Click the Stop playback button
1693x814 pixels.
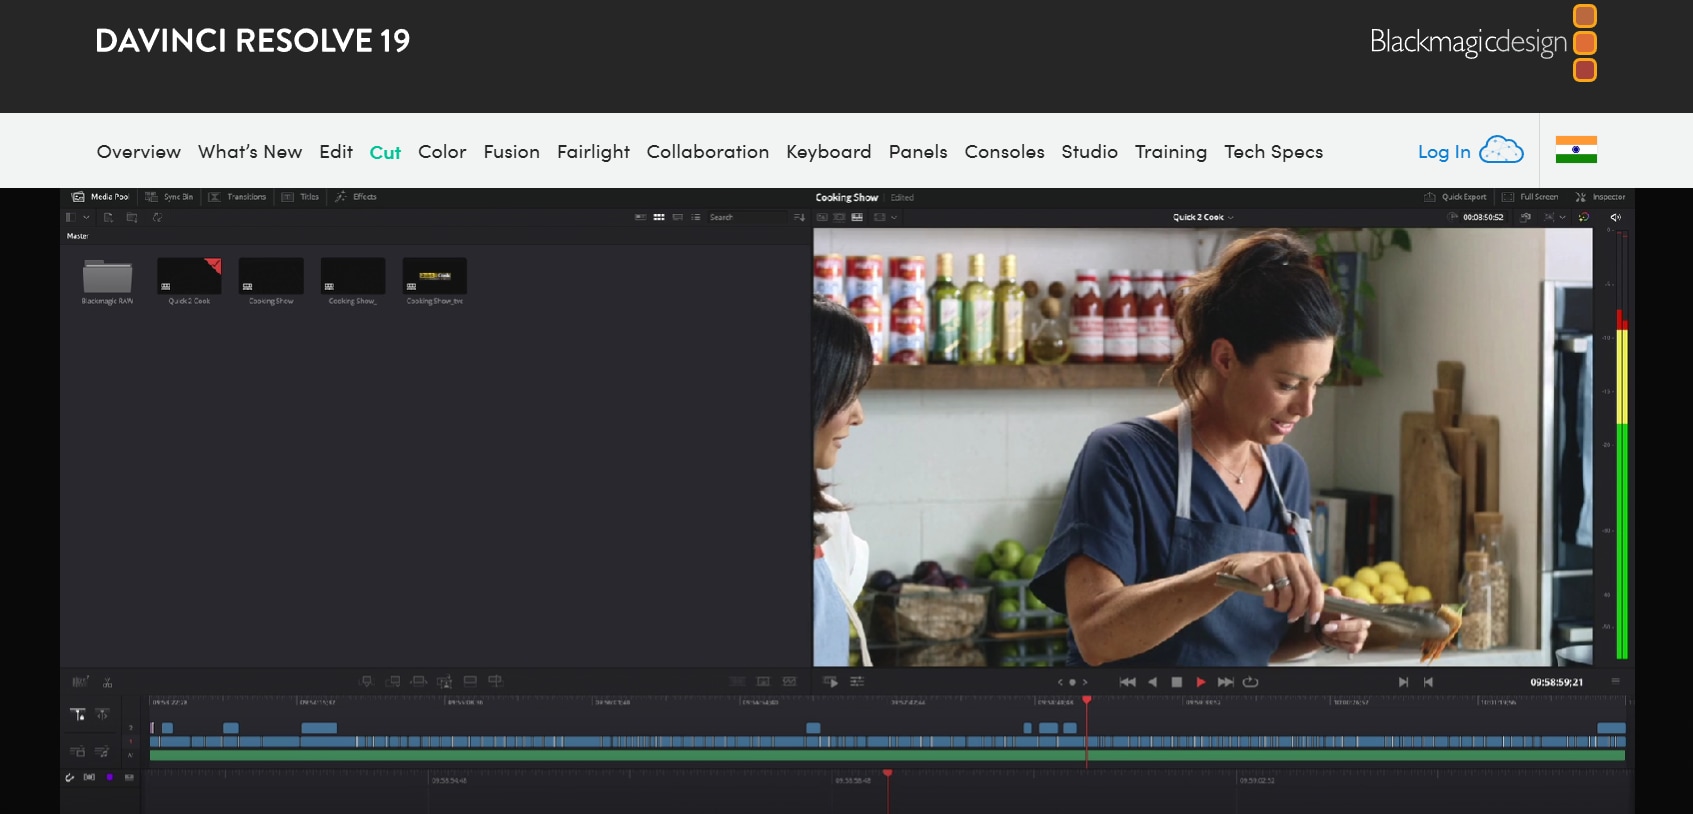click(x=1177, y=682)
